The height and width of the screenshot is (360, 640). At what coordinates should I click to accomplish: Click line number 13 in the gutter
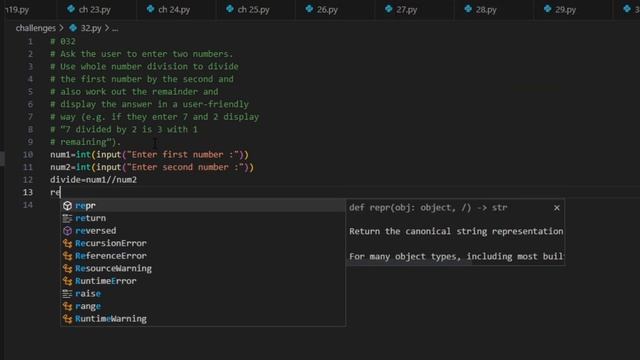(x=28, y=192)
